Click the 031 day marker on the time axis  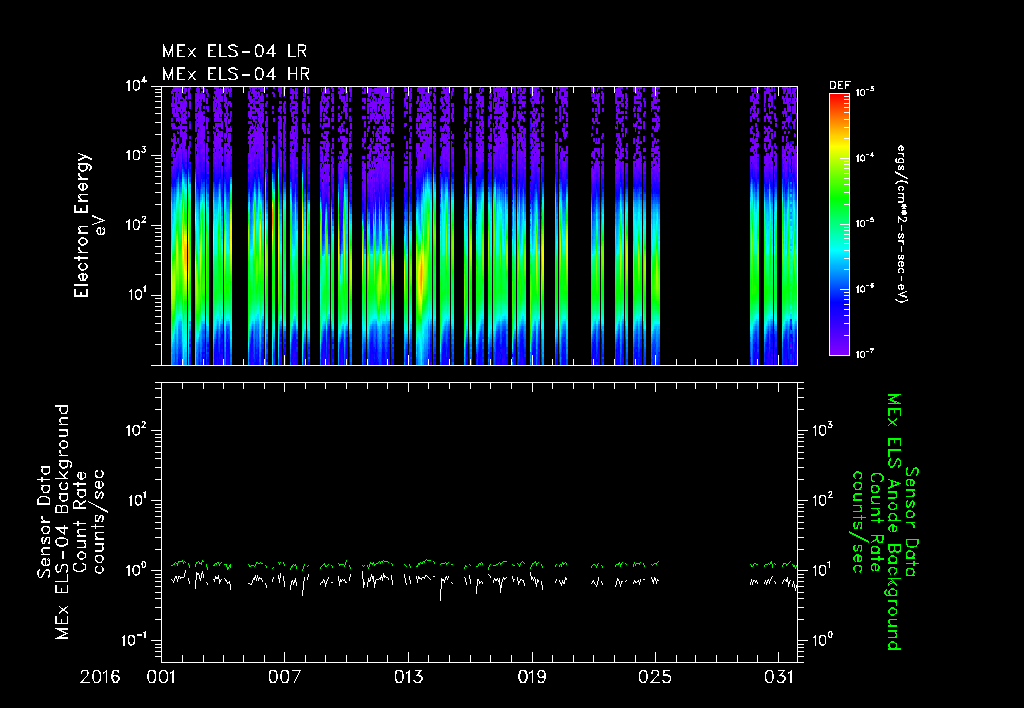click(779, 678)
